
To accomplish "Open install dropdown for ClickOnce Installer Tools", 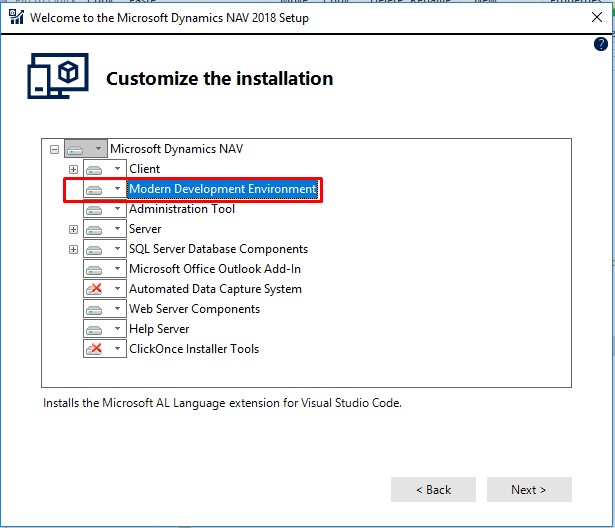I will pyautogui.click(x=105, y=349).
